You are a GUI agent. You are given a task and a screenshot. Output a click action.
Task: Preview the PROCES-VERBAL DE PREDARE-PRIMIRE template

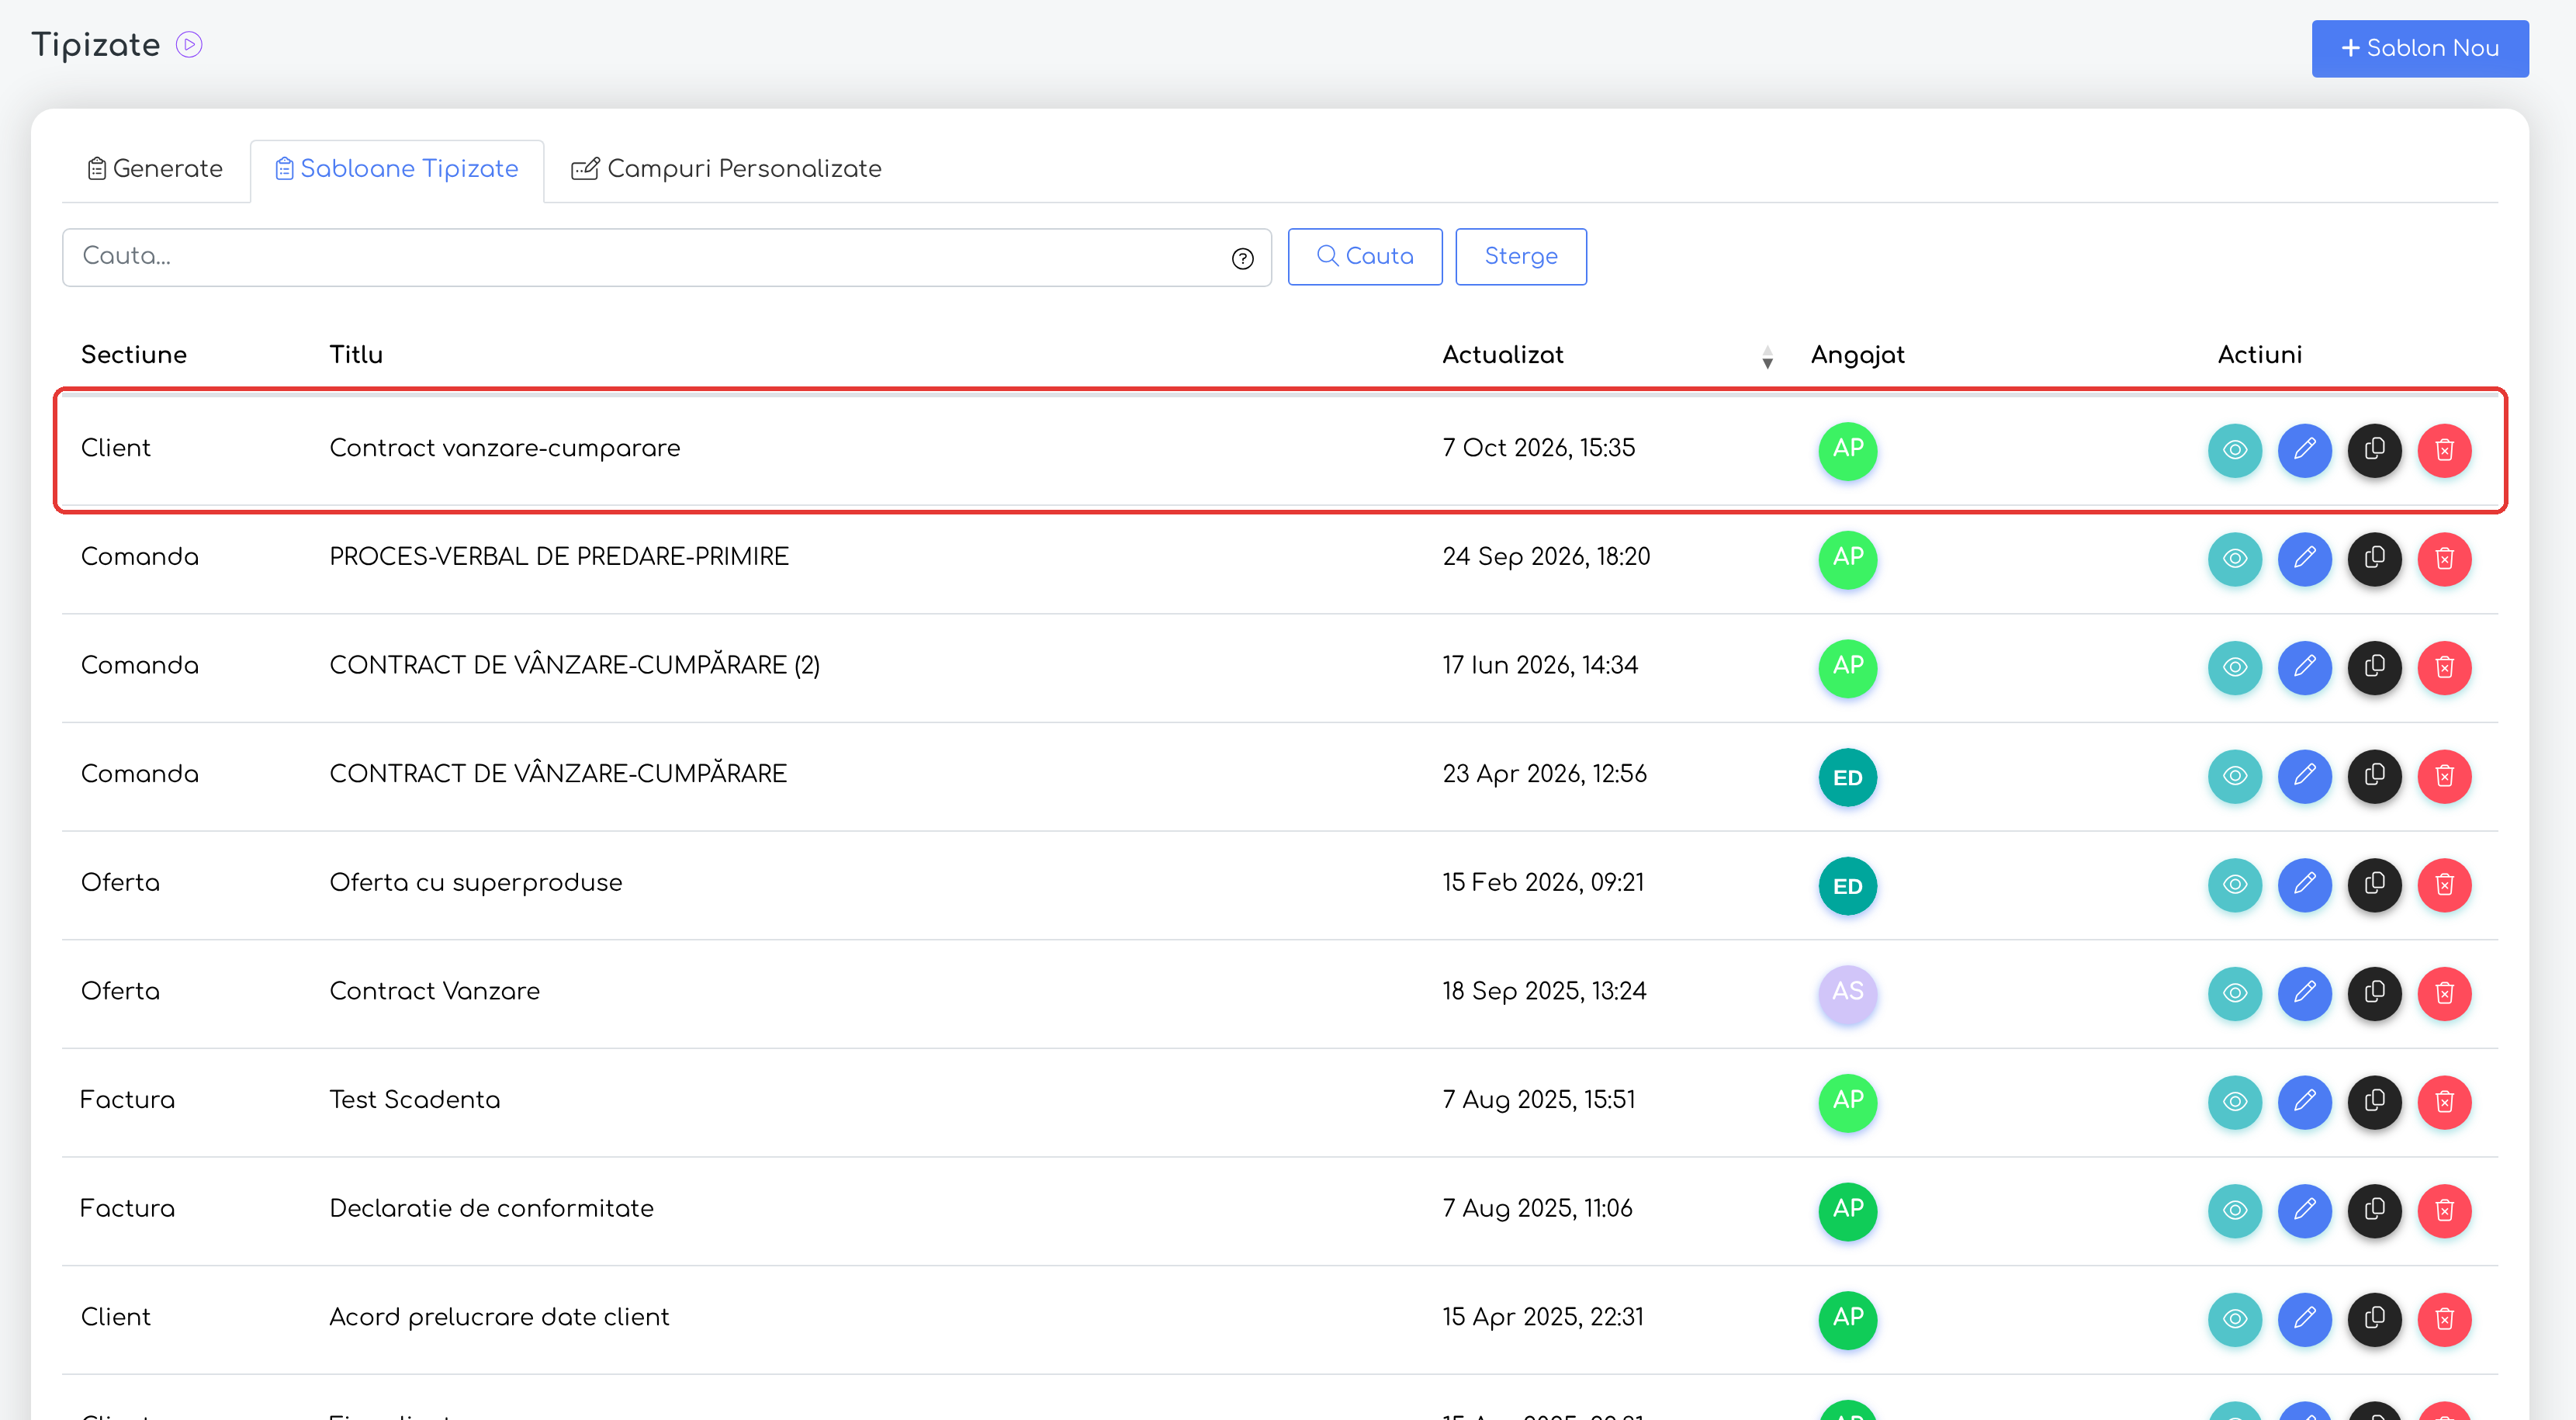click(2234, 559)
